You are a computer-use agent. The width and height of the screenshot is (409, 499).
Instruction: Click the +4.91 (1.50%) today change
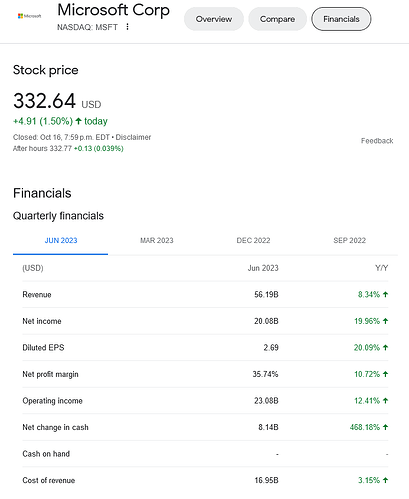point(60,121)
